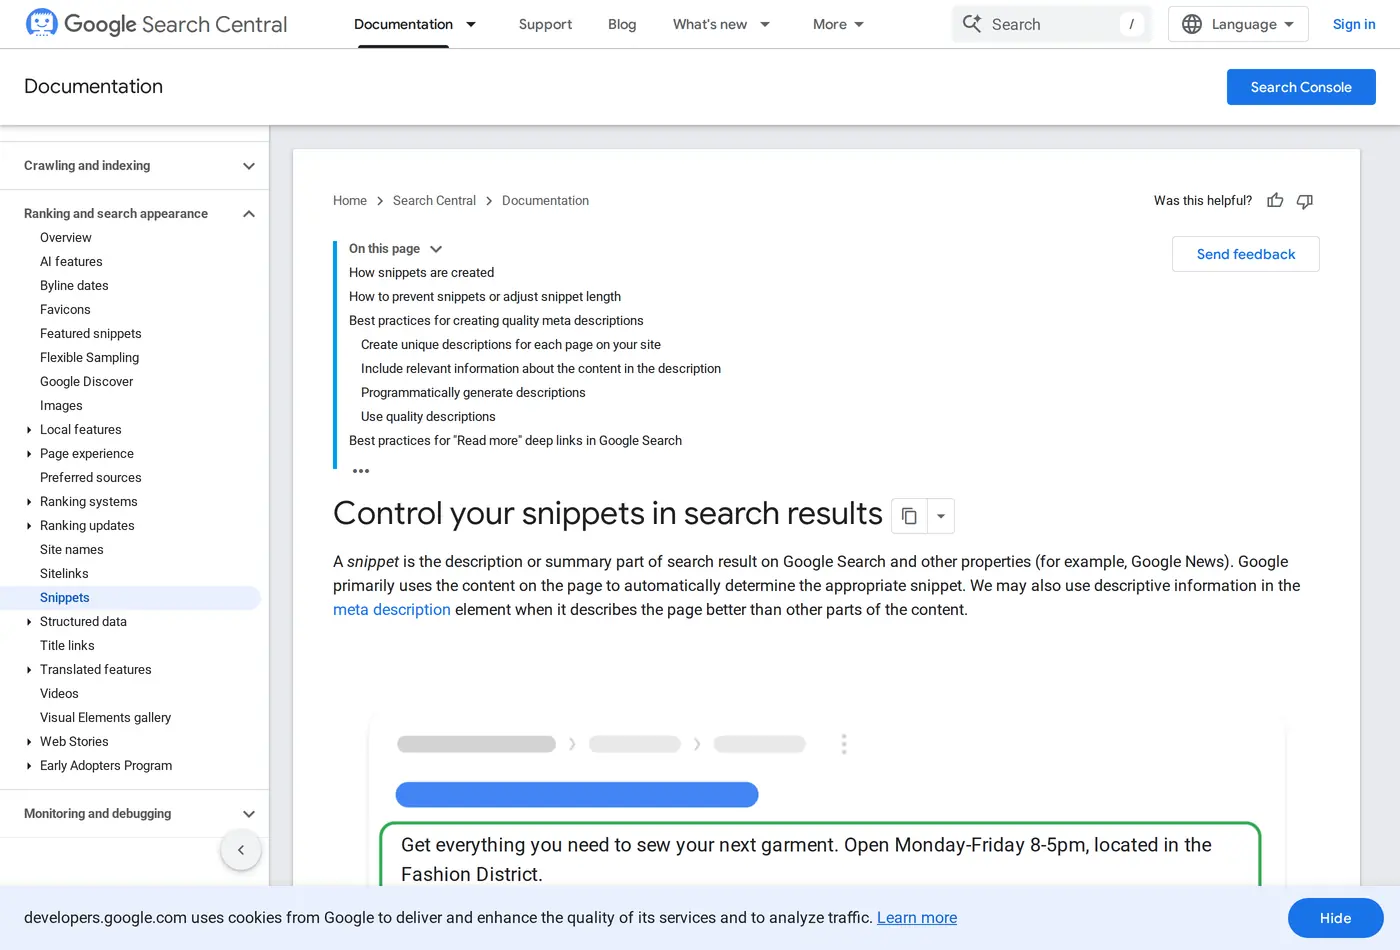Click the Search Central breadcrumb
The image size is (1400, 950).
pyautogui.click(x=434, y=201)
